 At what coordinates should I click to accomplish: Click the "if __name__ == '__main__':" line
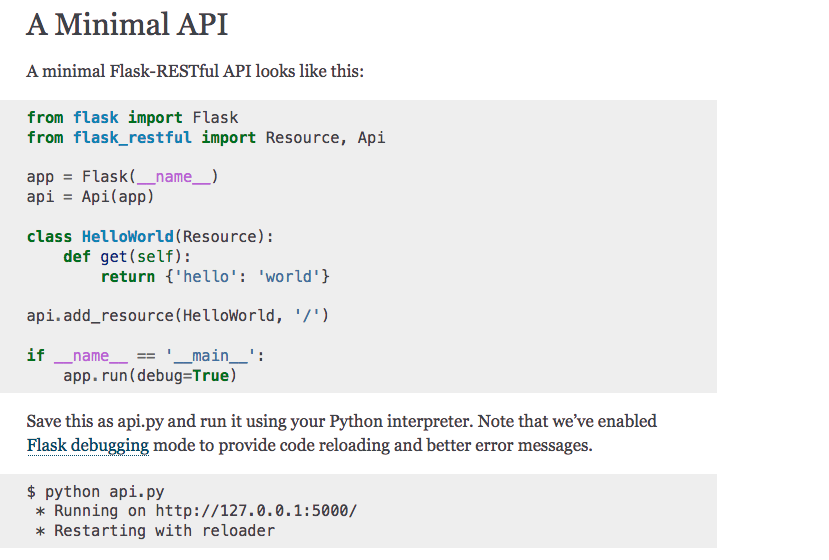[x=145, y=356]
